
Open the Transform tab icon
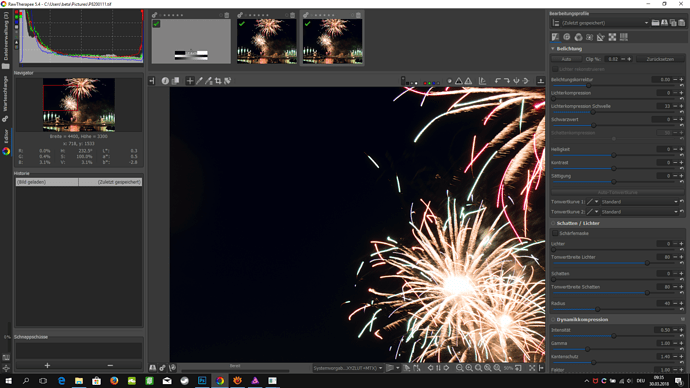tap(601, 37)
